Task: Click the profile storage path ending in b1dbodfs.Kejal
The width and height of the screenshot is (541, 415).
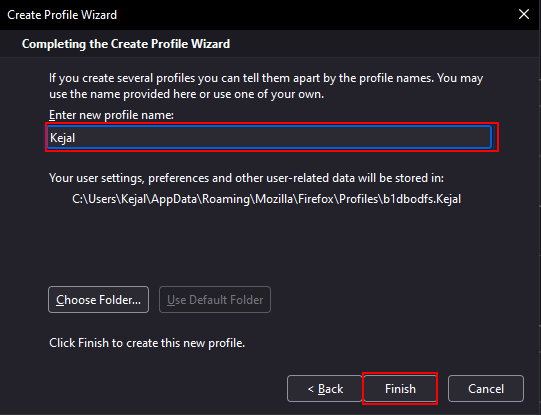Action: 266,199
